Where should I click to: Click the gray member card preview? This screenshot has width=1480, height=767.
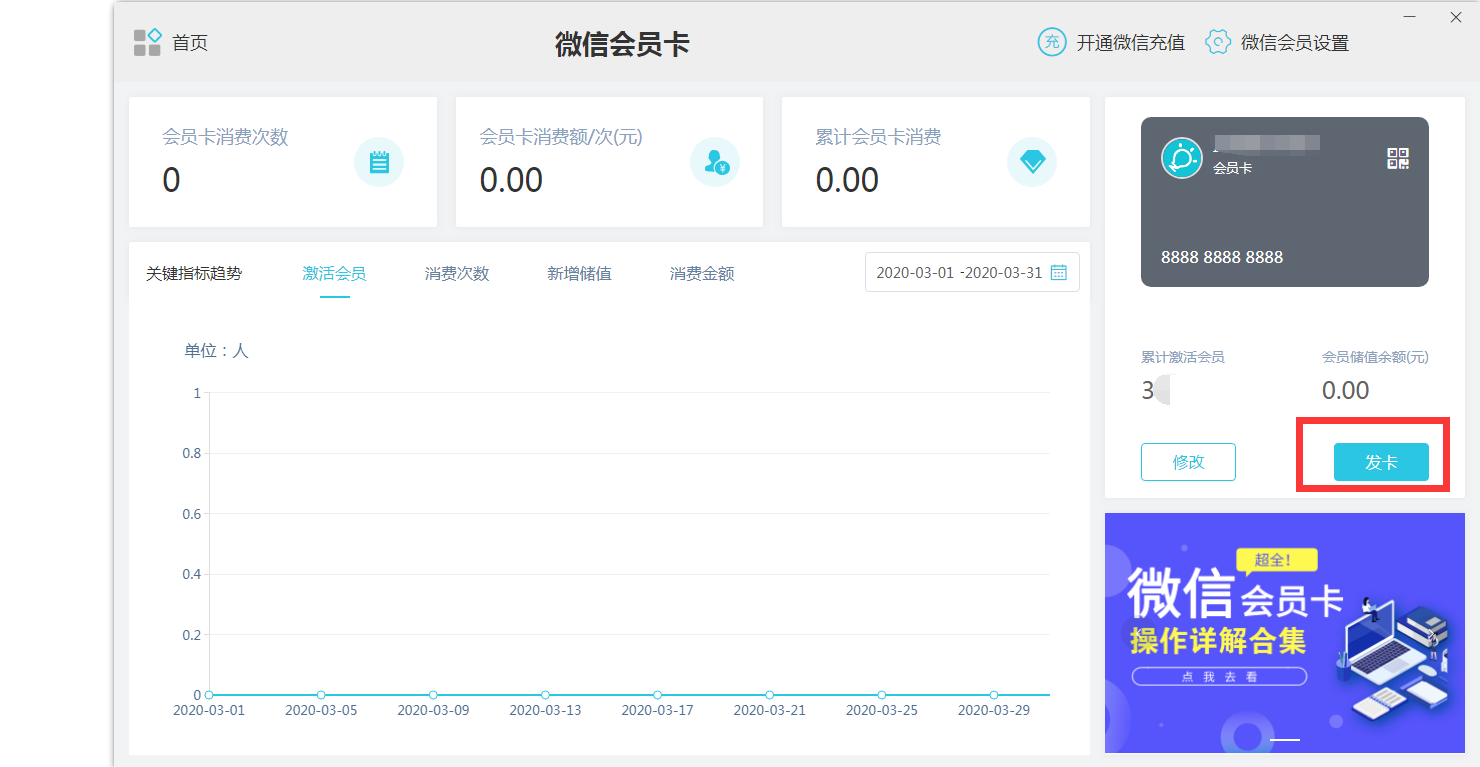pos(1285,202)
